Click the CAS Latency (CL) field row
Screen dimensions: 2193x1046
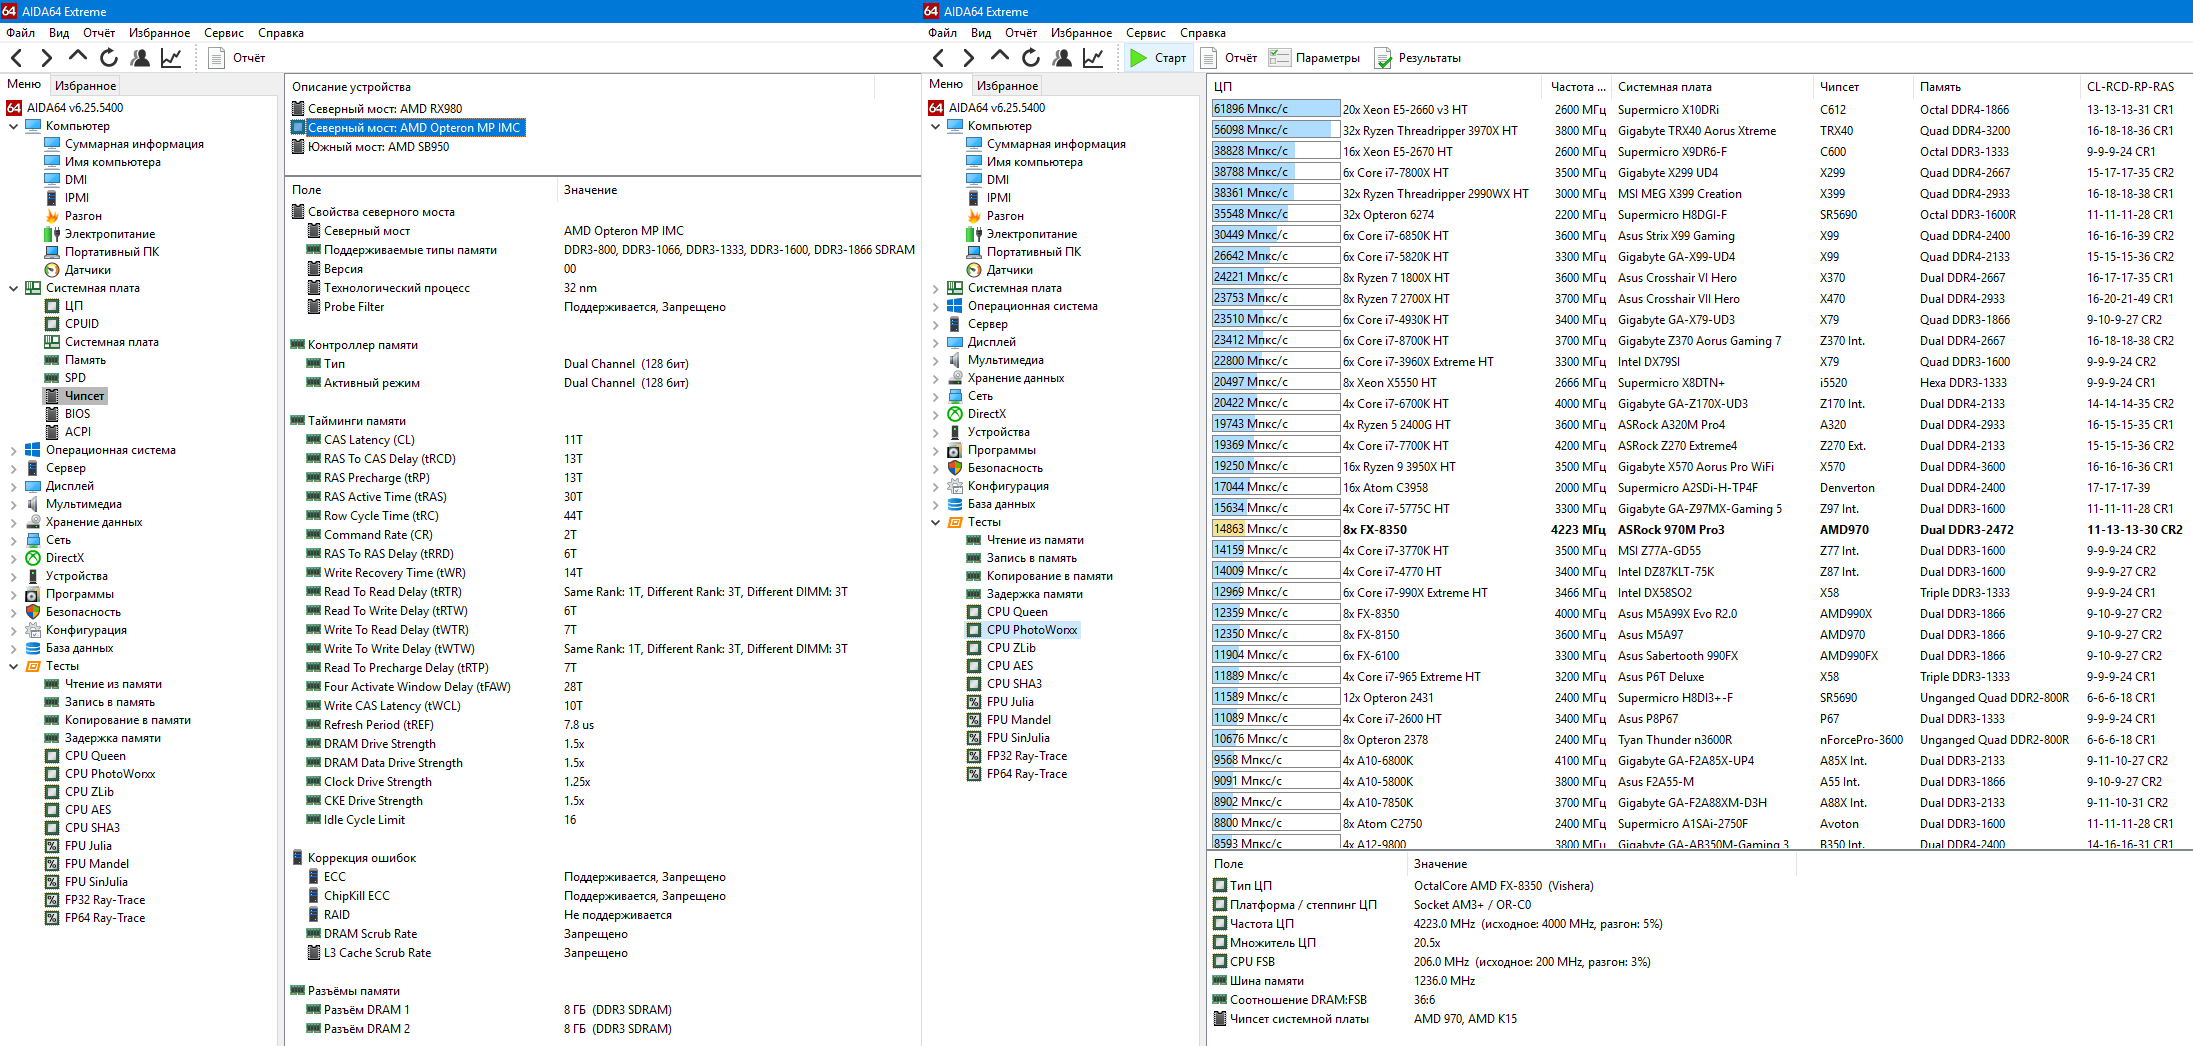[603, 440]
